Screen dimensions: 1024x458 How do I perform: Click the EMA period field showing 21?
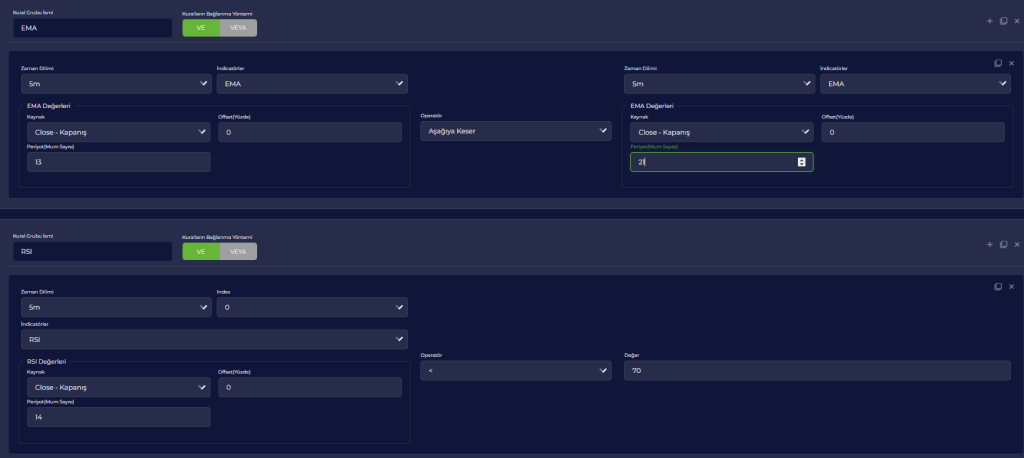(722, 162)
